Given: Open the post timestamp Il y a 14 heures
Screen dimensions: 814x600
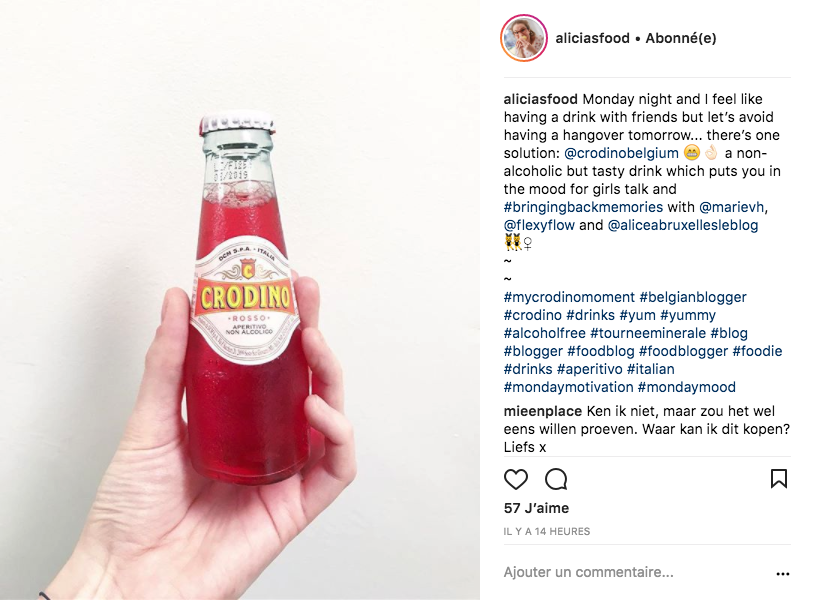Looking at the screenshot, I should 547,531.
